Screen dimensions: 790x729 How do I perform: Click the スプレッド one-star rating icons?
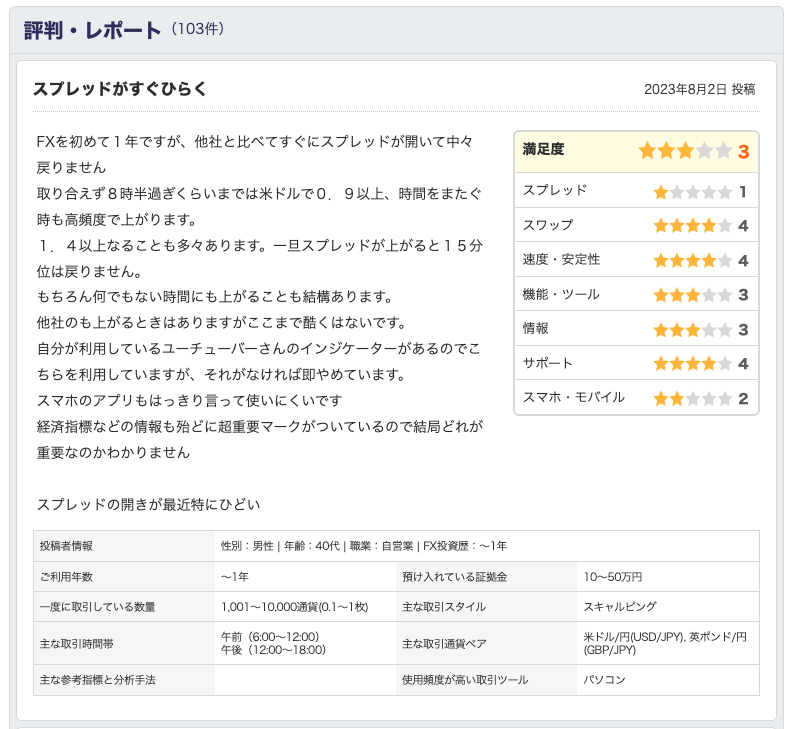click(693, 192)
